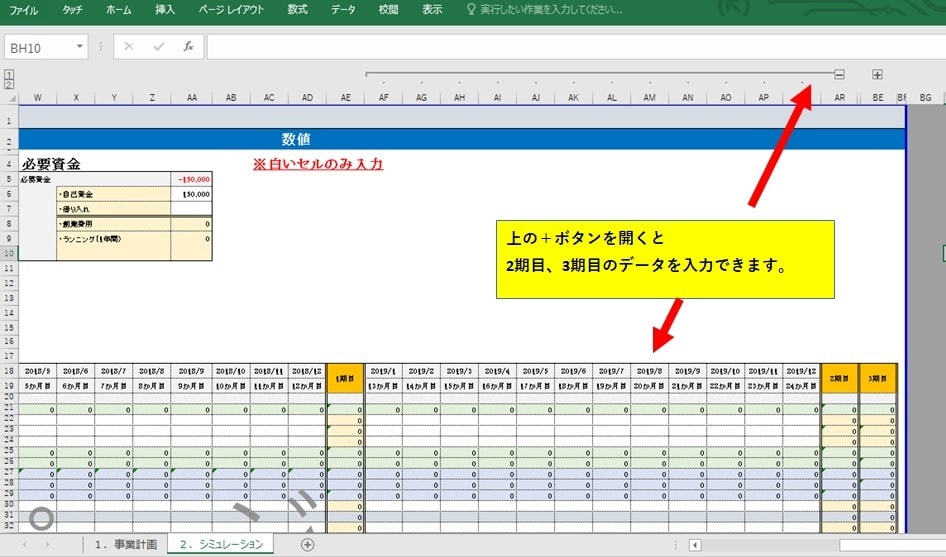This screenshot has width=946, height=557.
Task: Click the 2019/1 month header cell
Action: [383, 371]
